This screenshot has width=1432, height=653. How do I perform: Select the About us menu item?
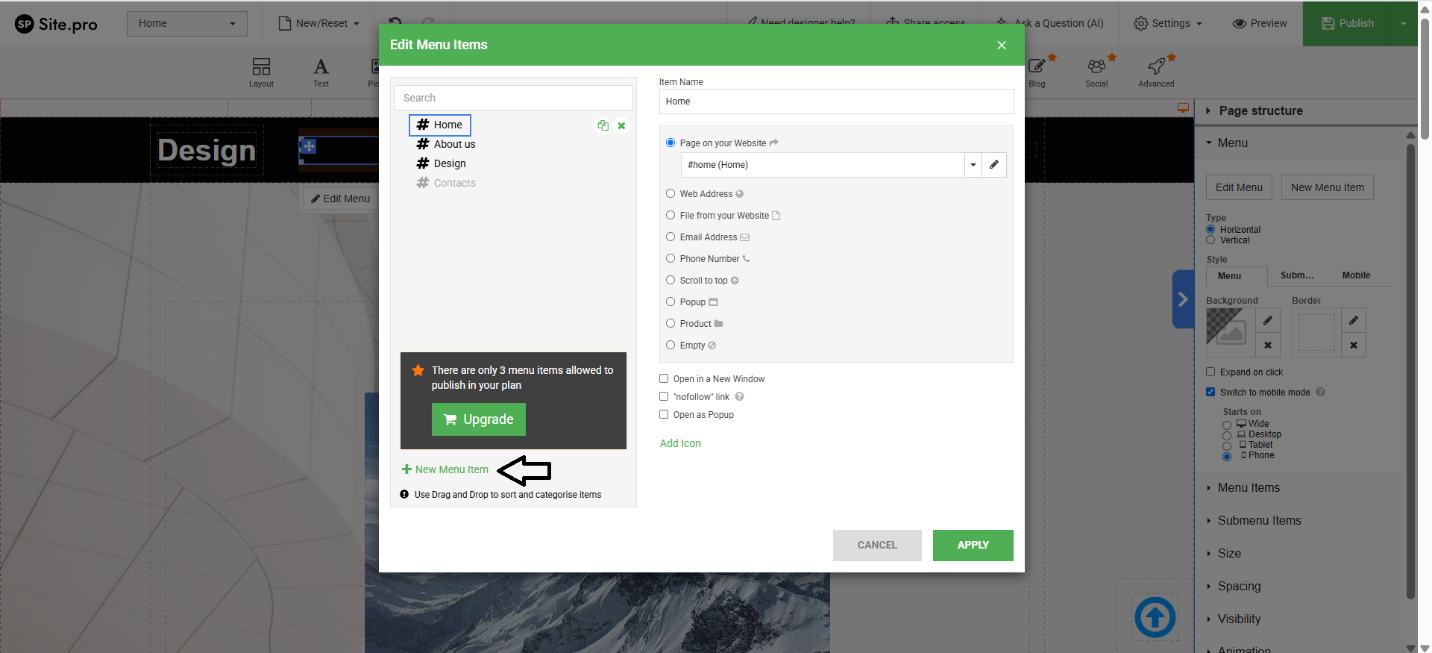(454, 144)
